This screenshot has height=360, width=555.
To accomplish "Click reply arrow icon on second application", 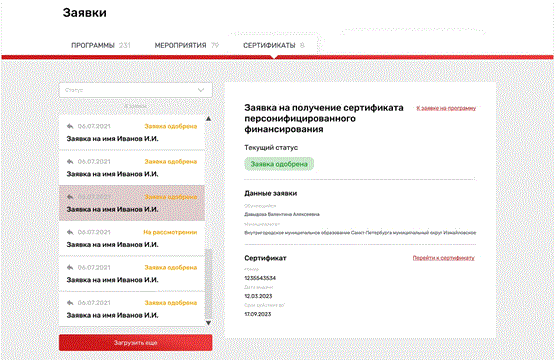I will pyautogui.click(x=70, y=162).
